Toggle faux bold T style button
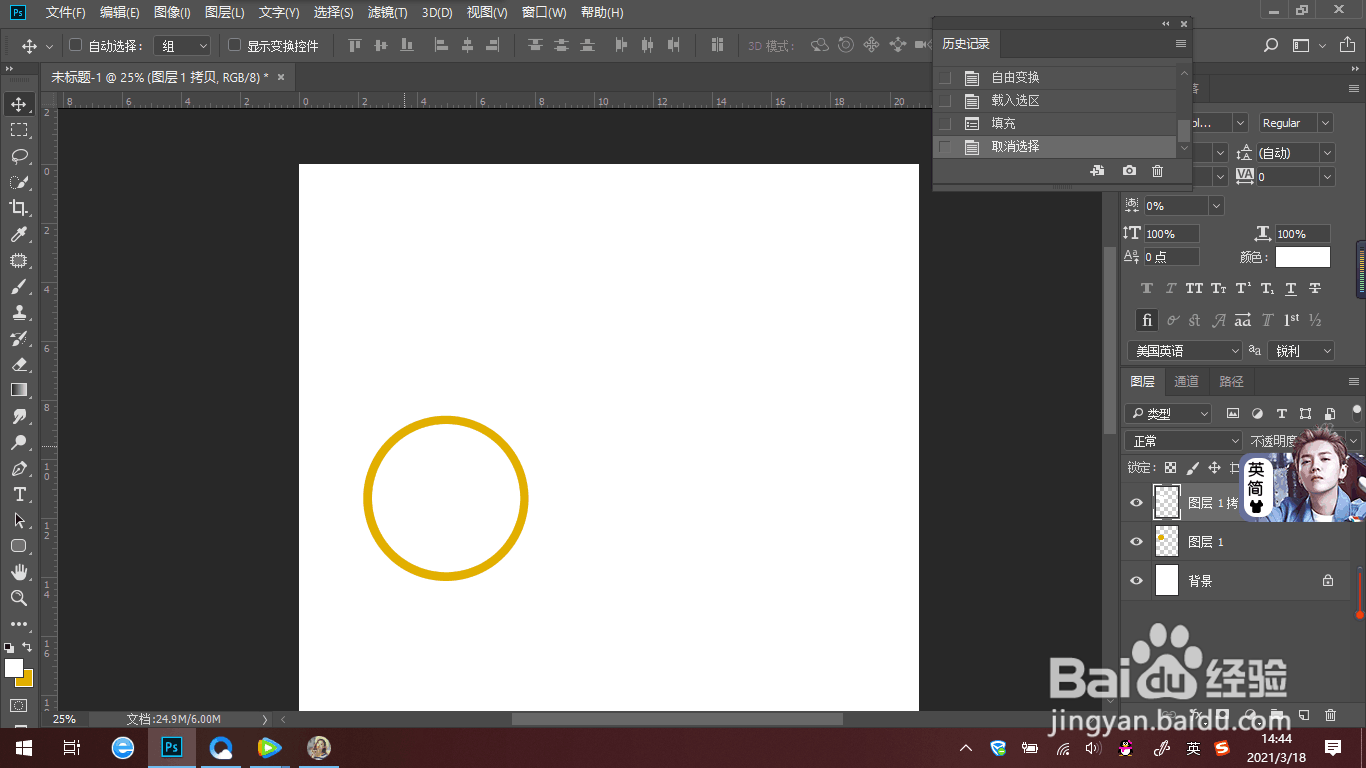 tap(1147, 289)
